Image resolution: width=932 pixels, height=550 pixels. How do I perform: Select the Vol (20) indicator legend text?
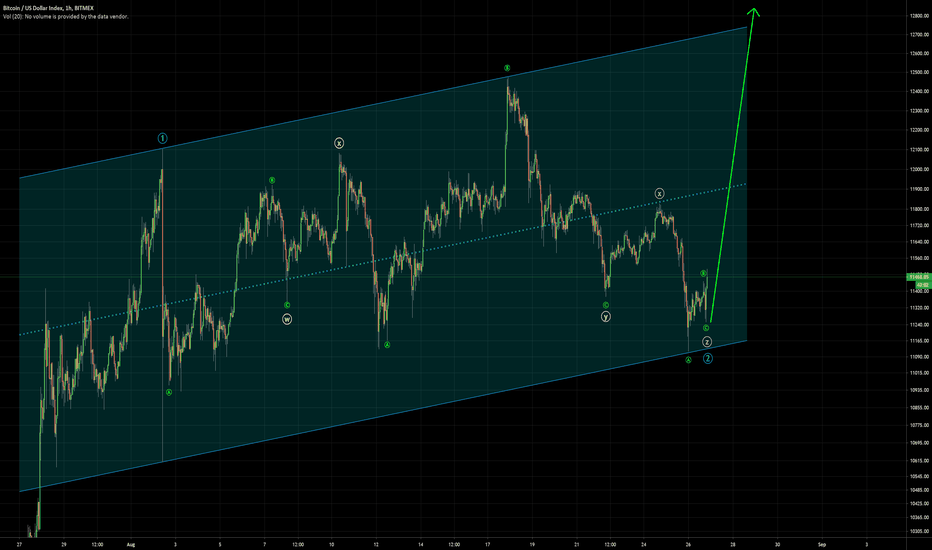[65, 17]
